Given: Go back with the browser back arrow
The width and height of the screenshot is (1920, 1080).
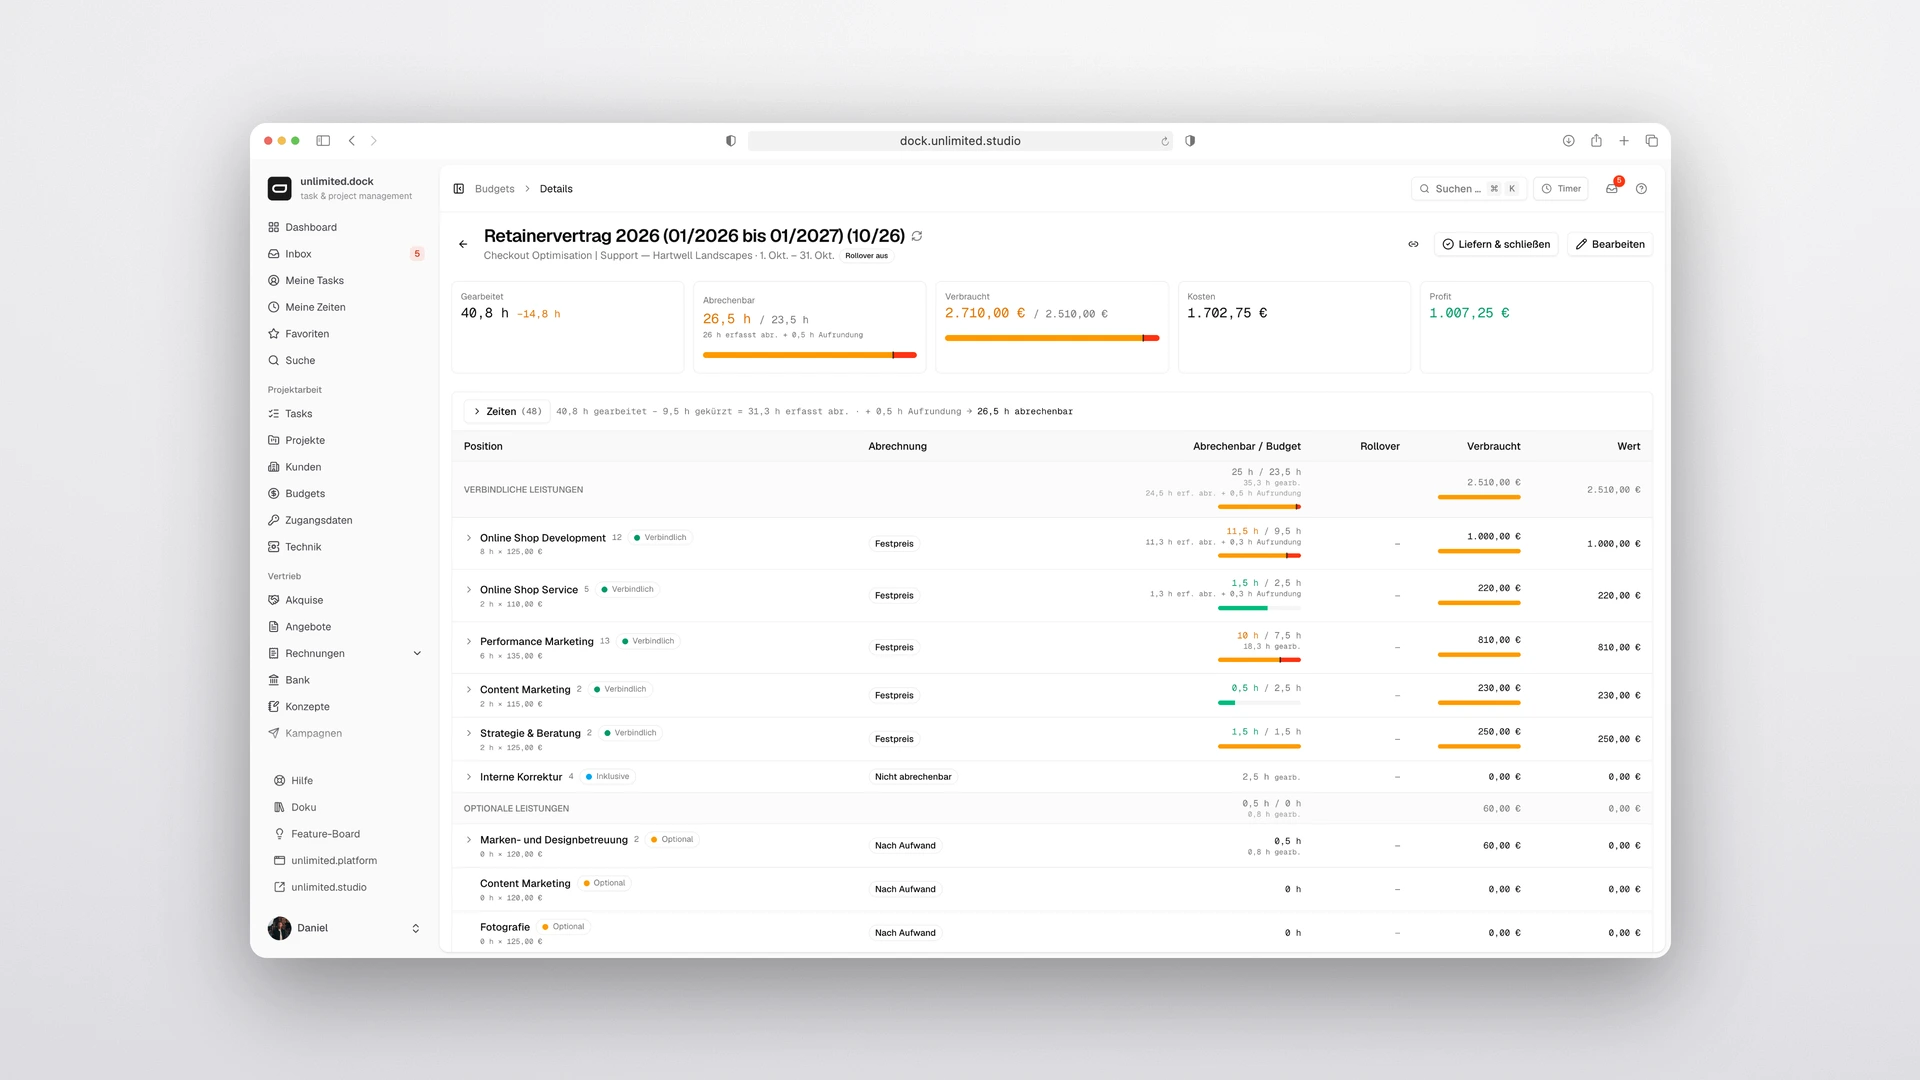Looking at the screenshot, I should point(352,141).
